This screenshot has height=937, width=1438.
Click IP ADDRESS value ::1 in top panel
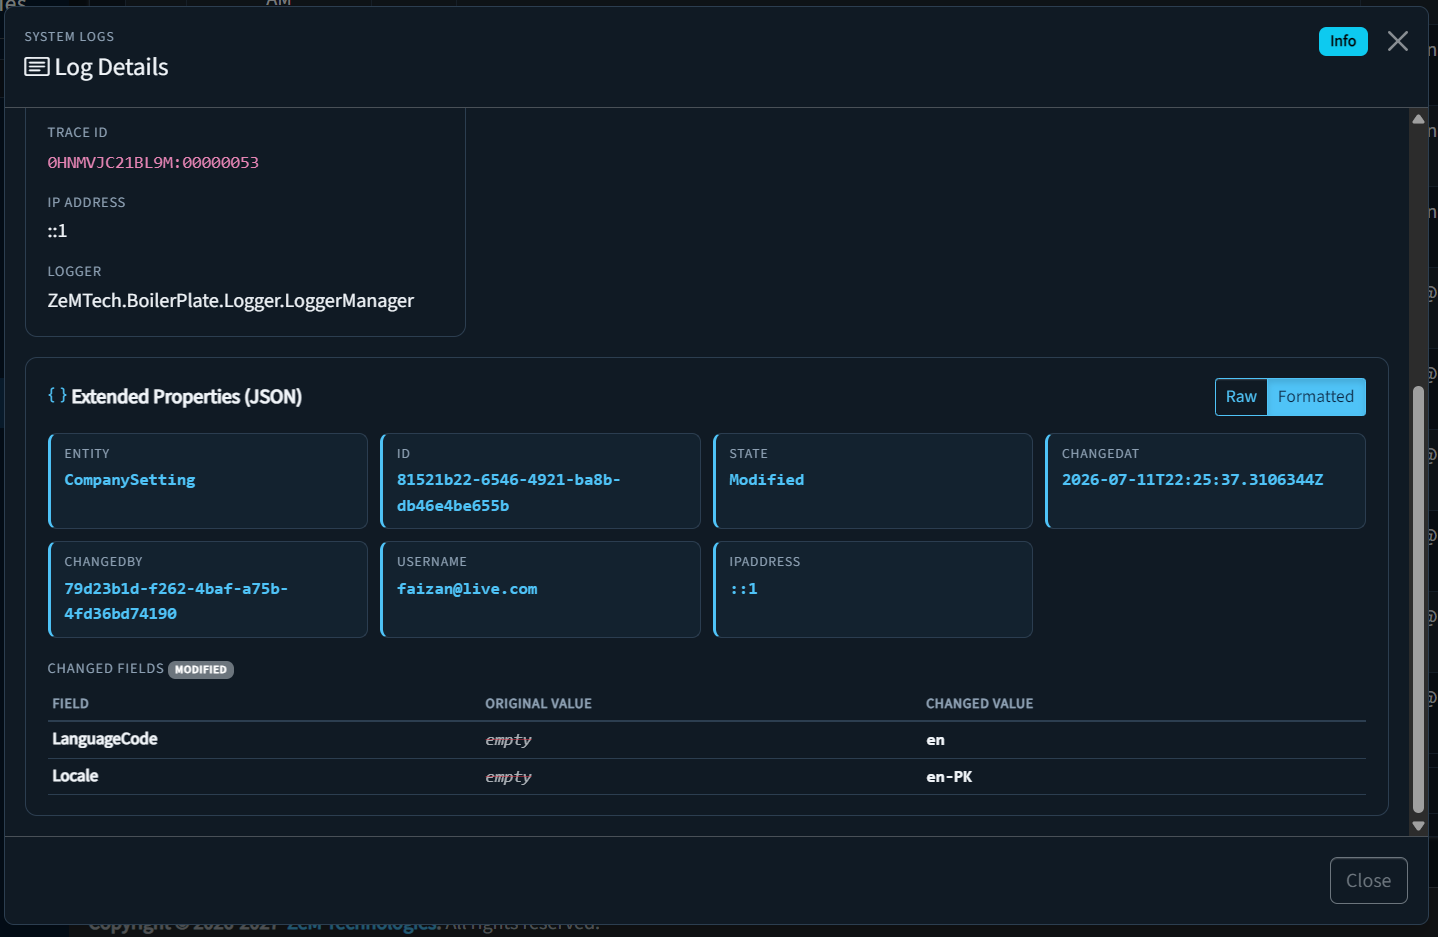57,231
